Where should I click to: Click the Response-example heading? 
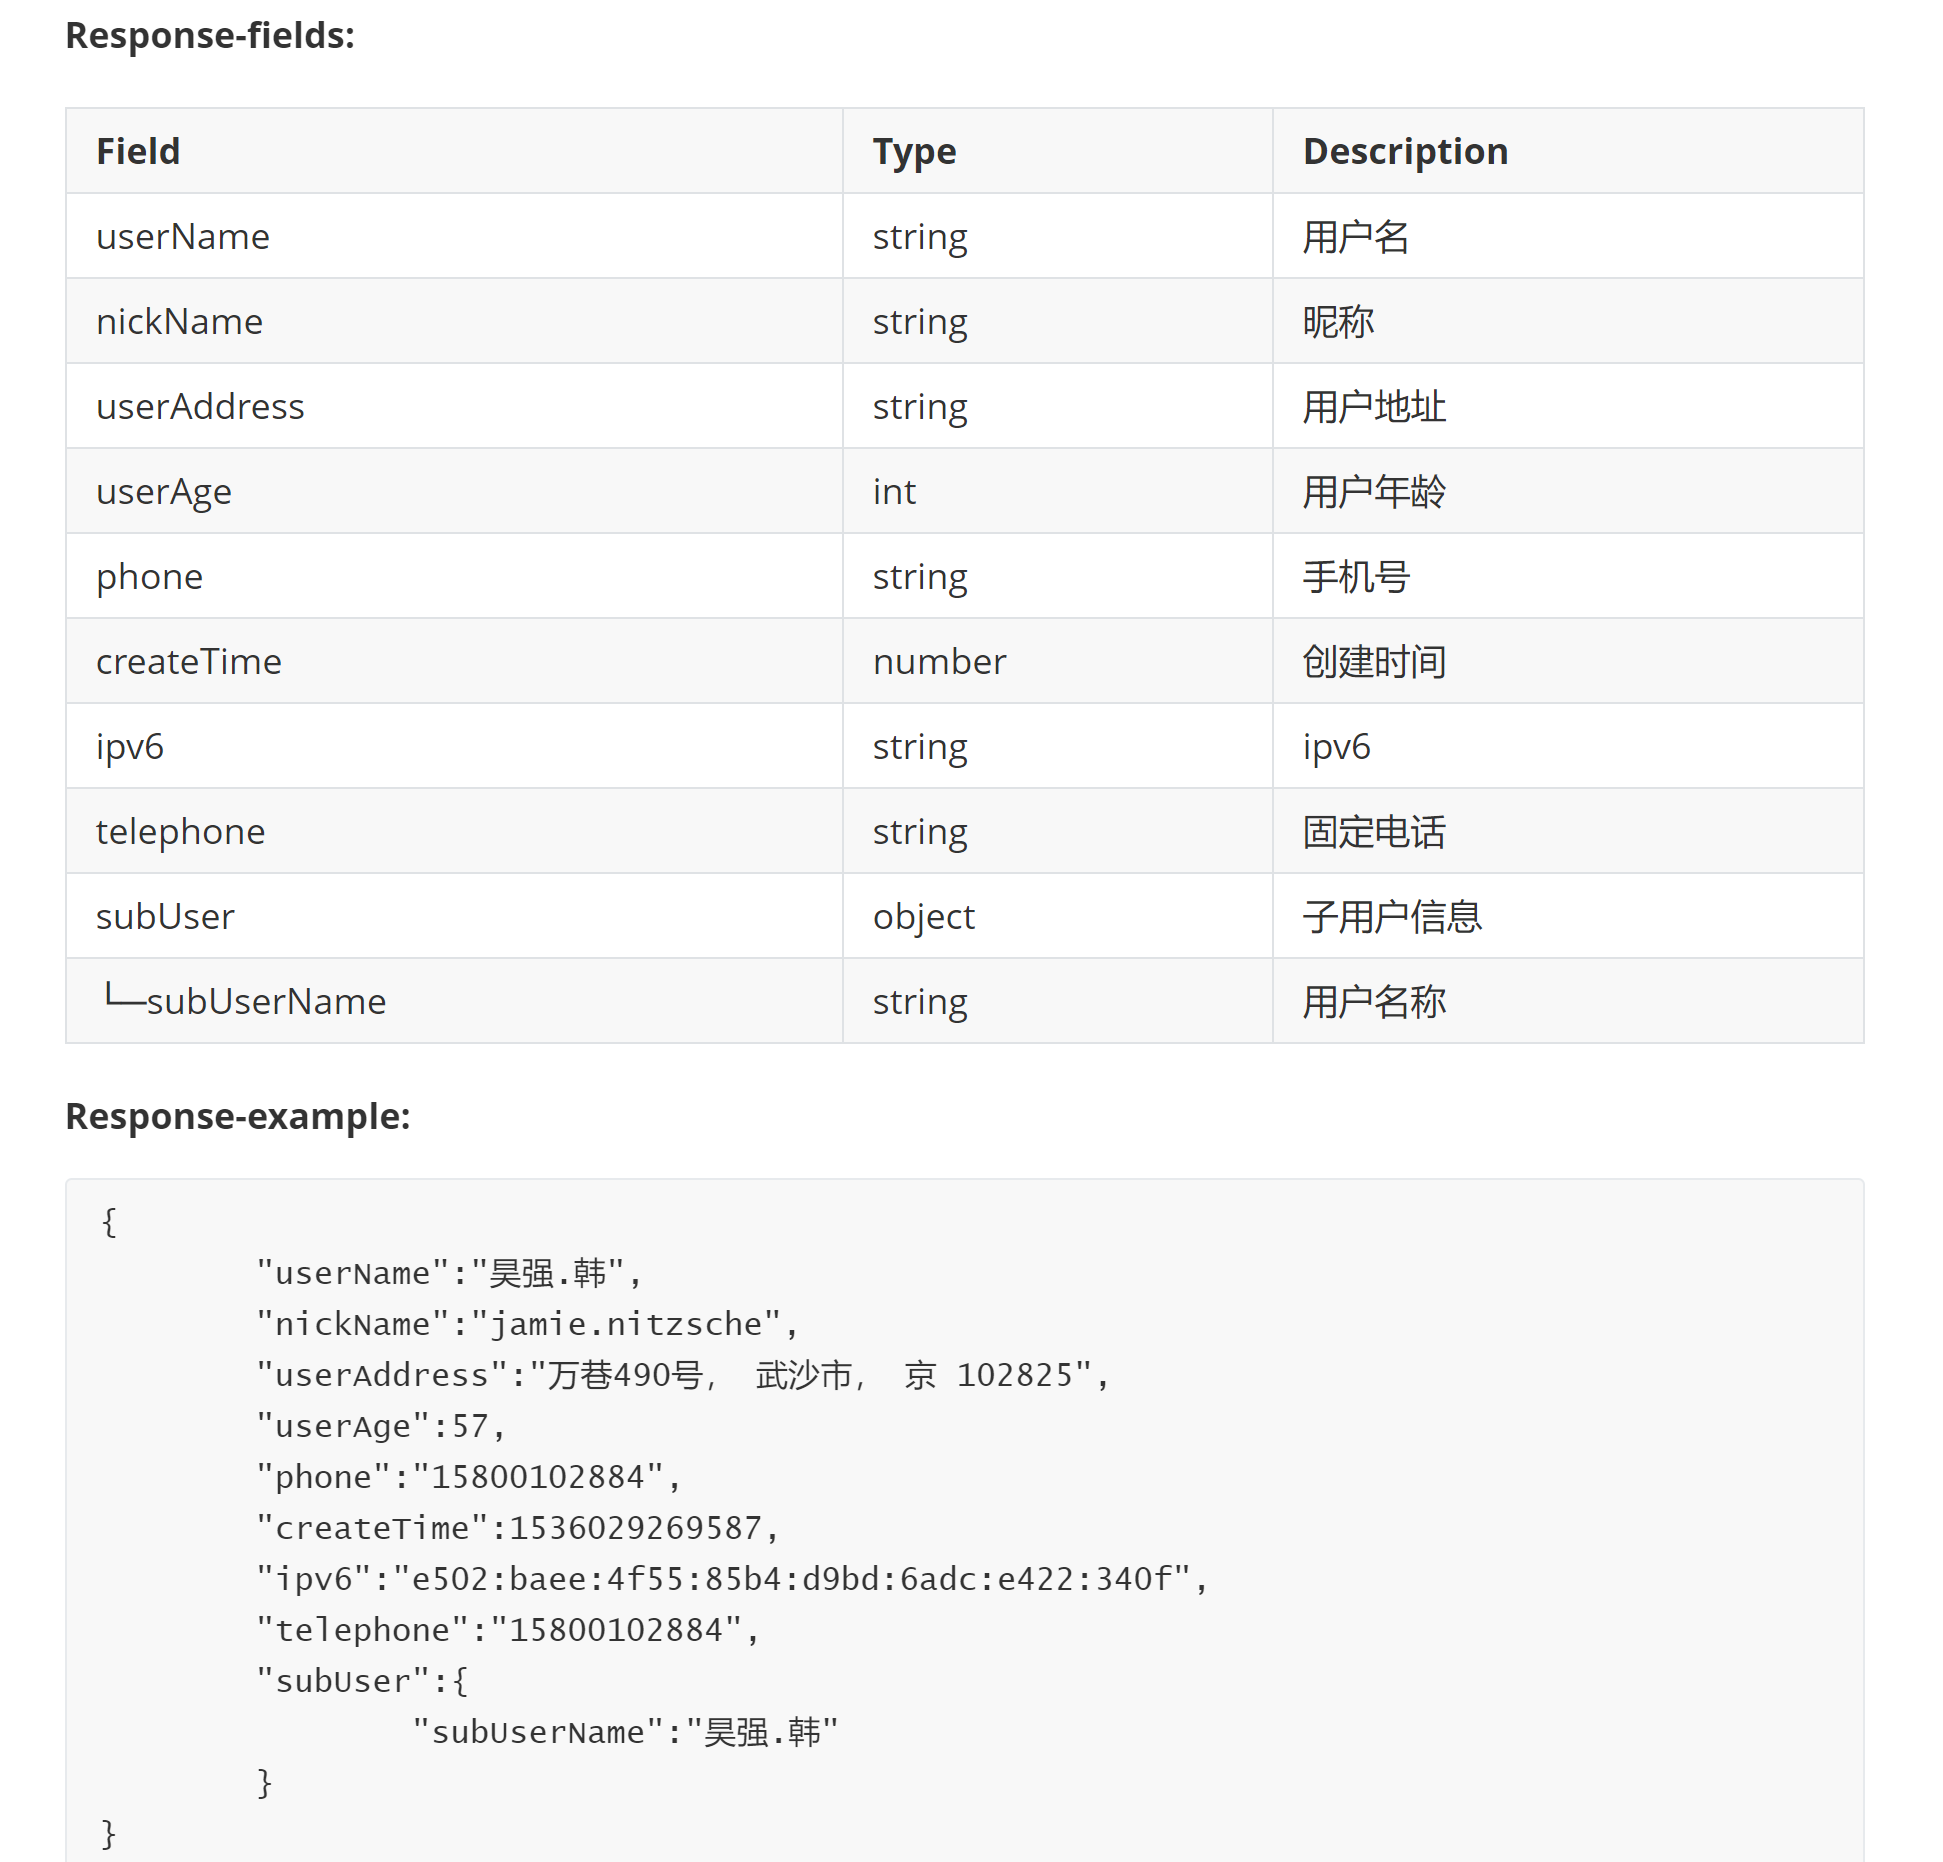tap(238, 1116)
